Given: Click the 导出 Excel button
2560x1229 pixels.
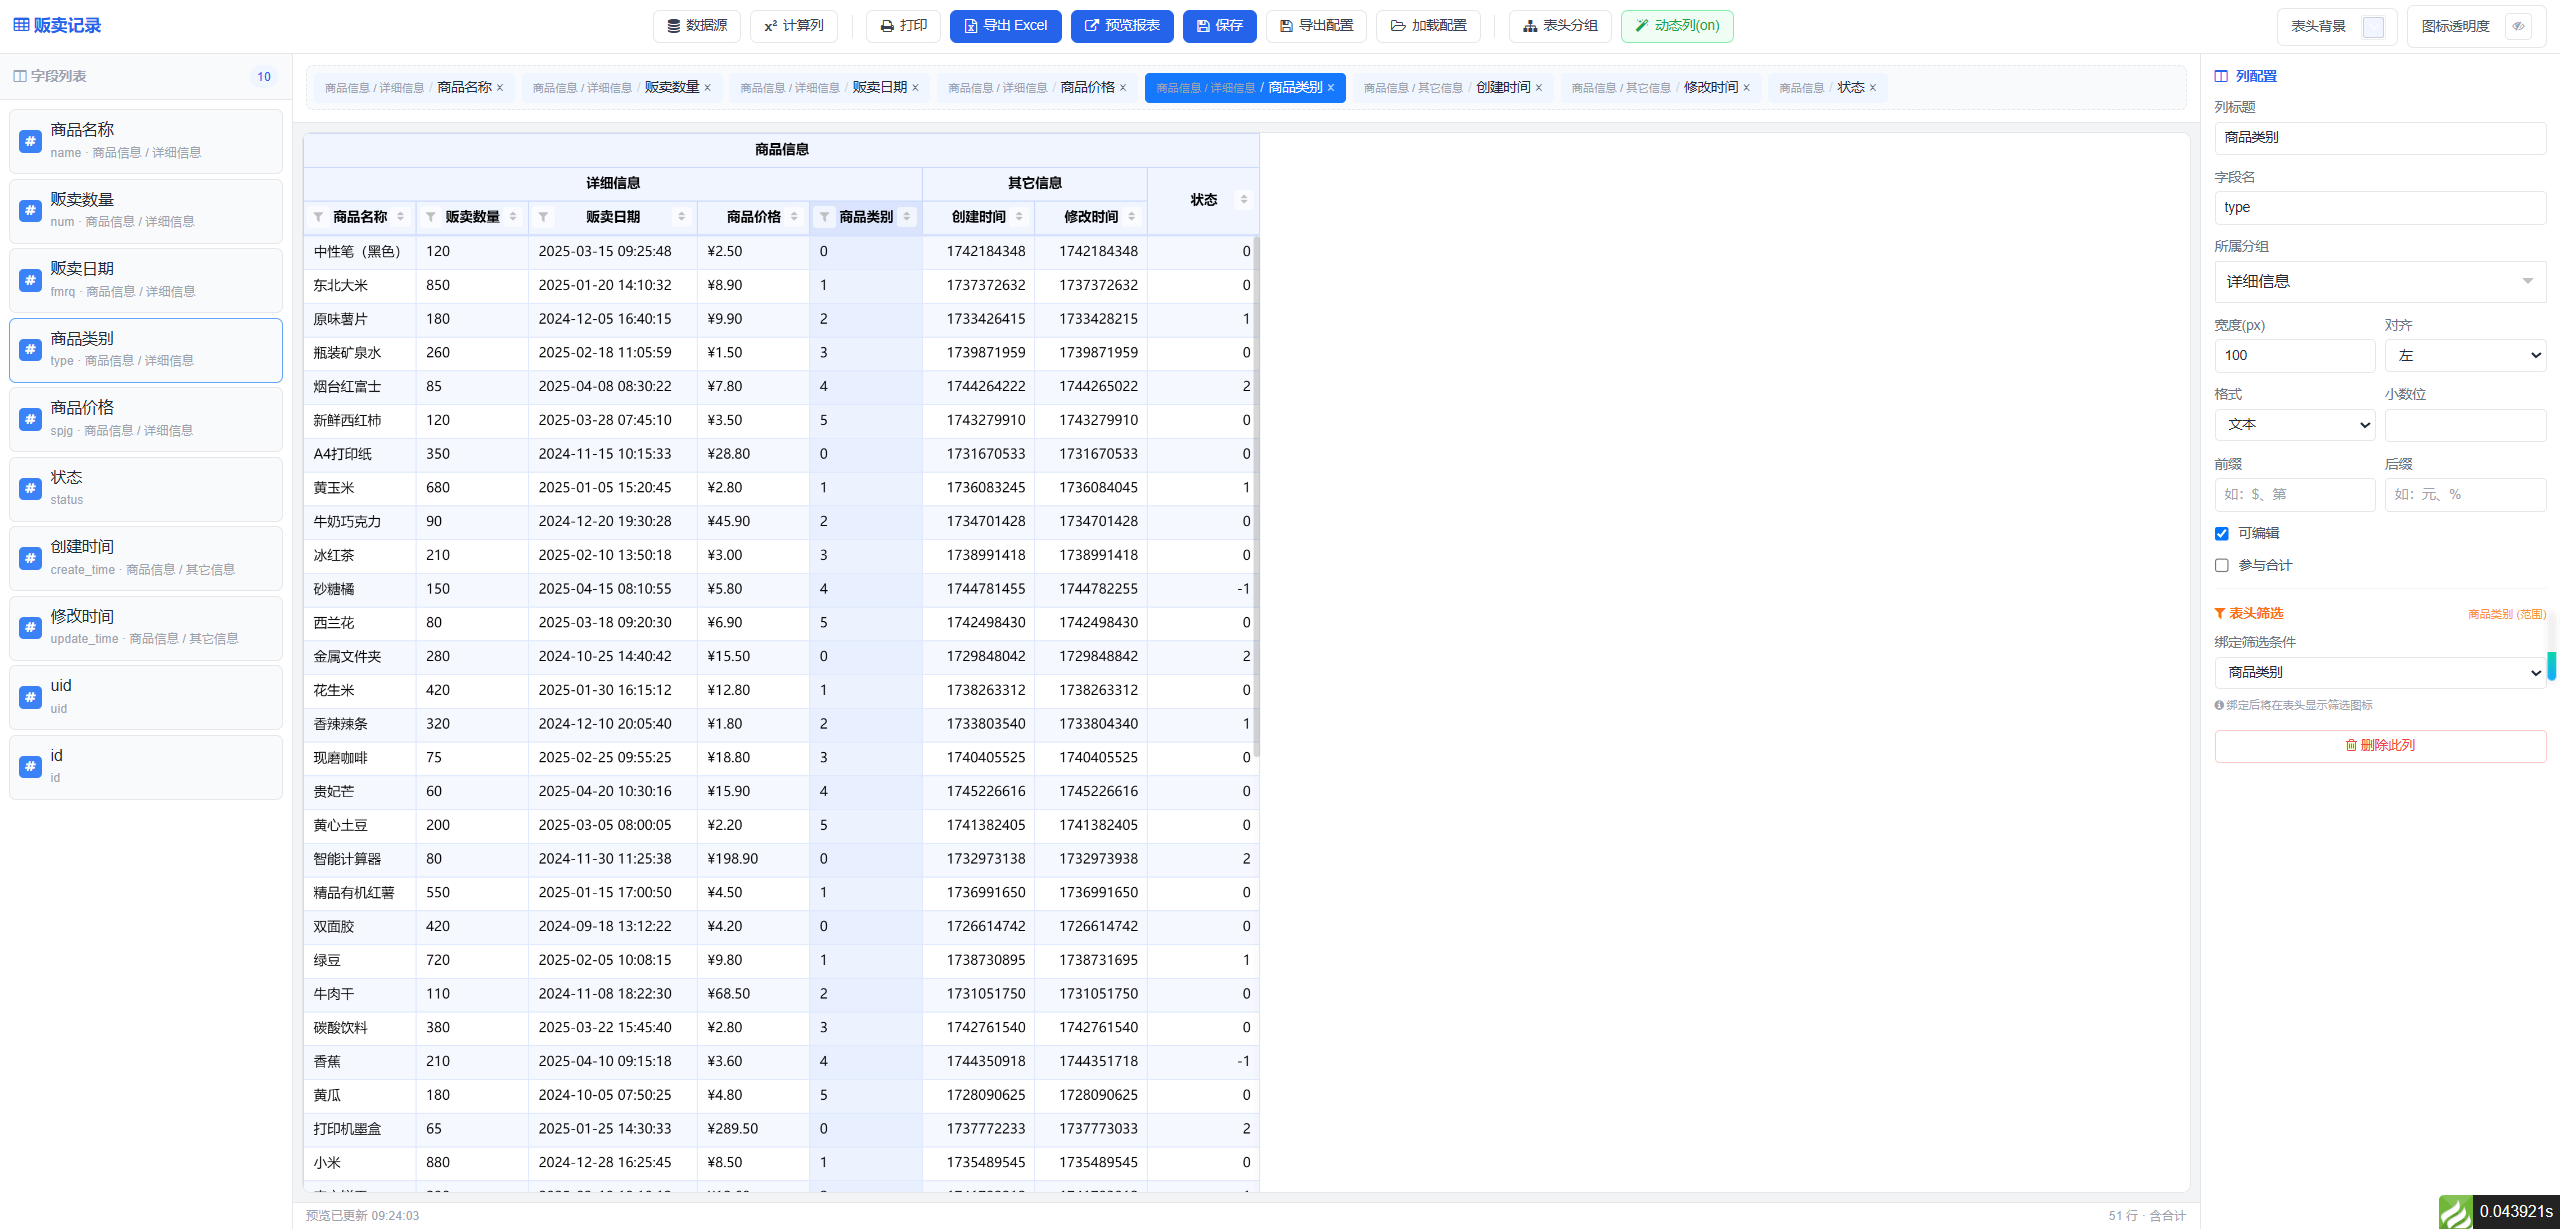Looking at the screenshot, I should (1006, 26).
